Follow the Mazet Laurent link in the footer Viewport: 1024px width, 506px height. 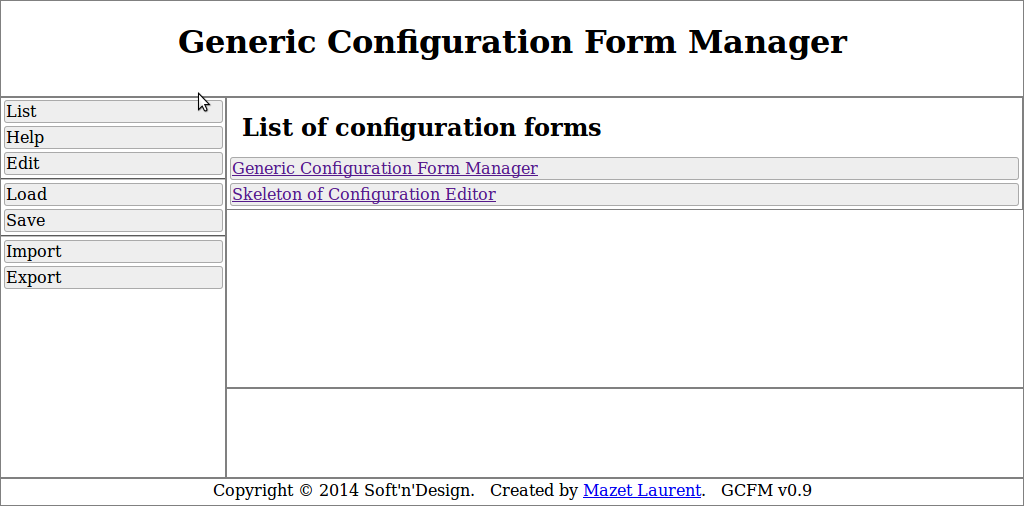[x=641, y=491]
